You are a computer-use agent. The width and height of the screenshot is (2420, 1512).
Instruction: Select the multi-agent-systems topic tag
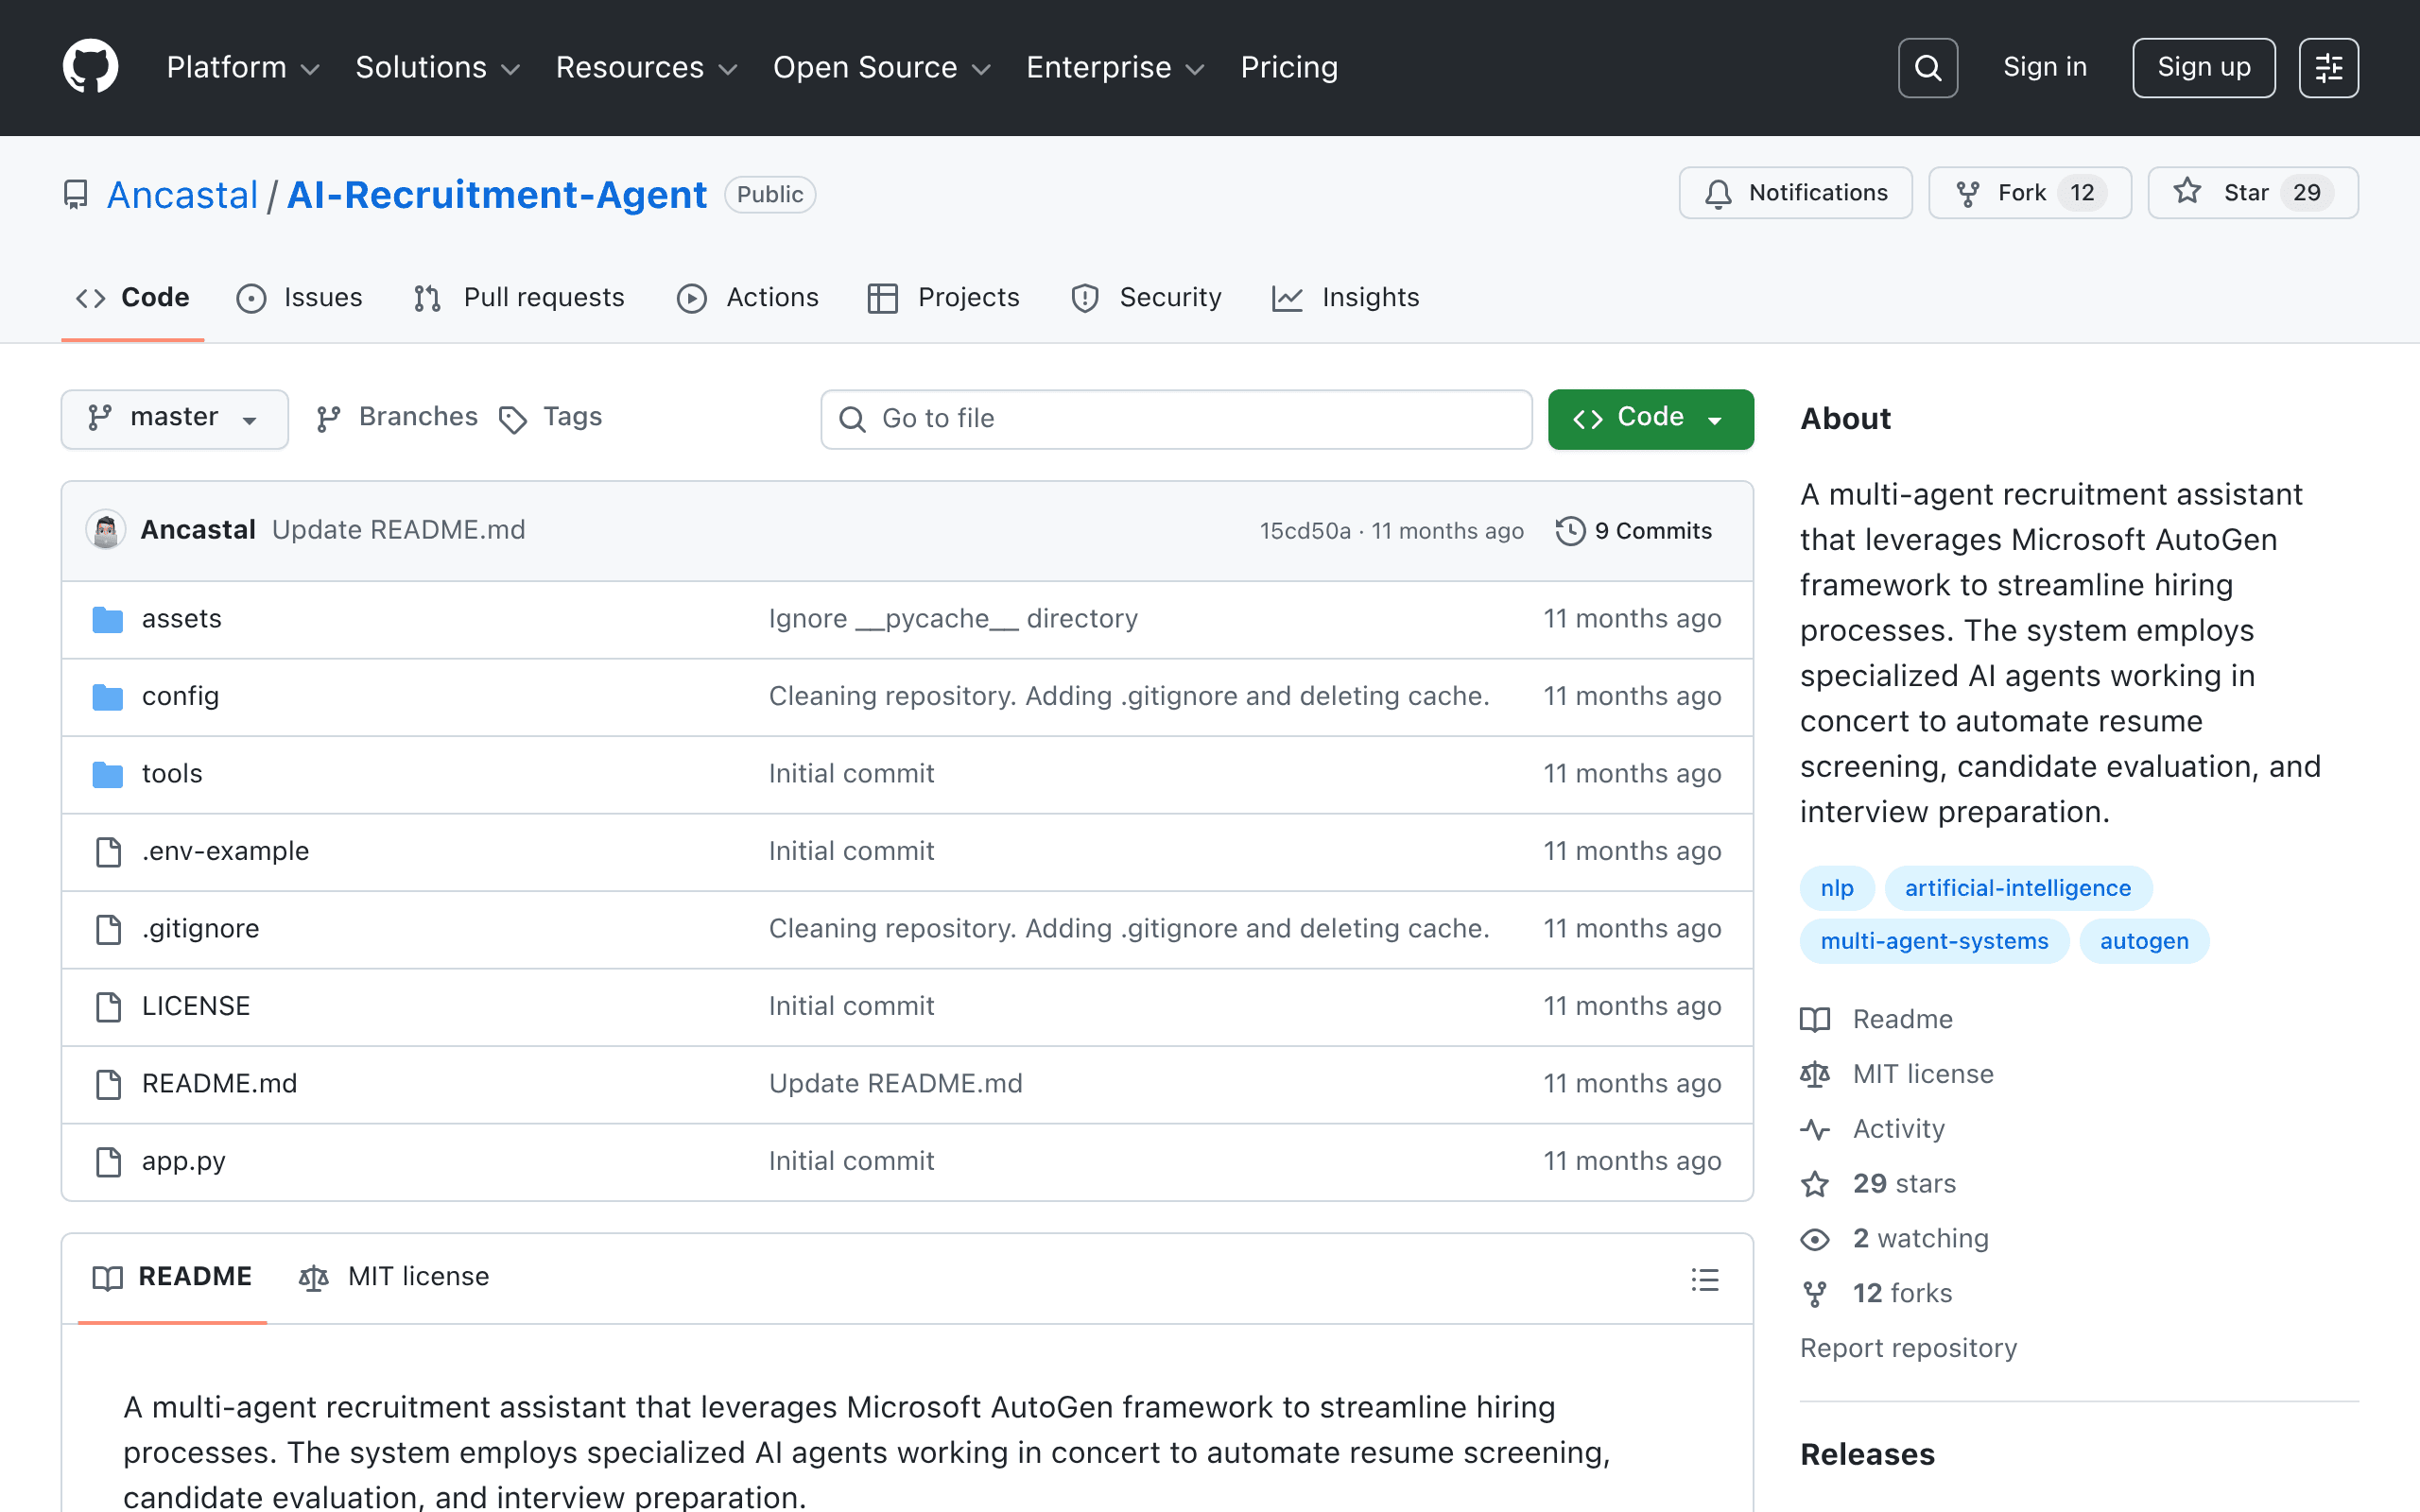1934,941
